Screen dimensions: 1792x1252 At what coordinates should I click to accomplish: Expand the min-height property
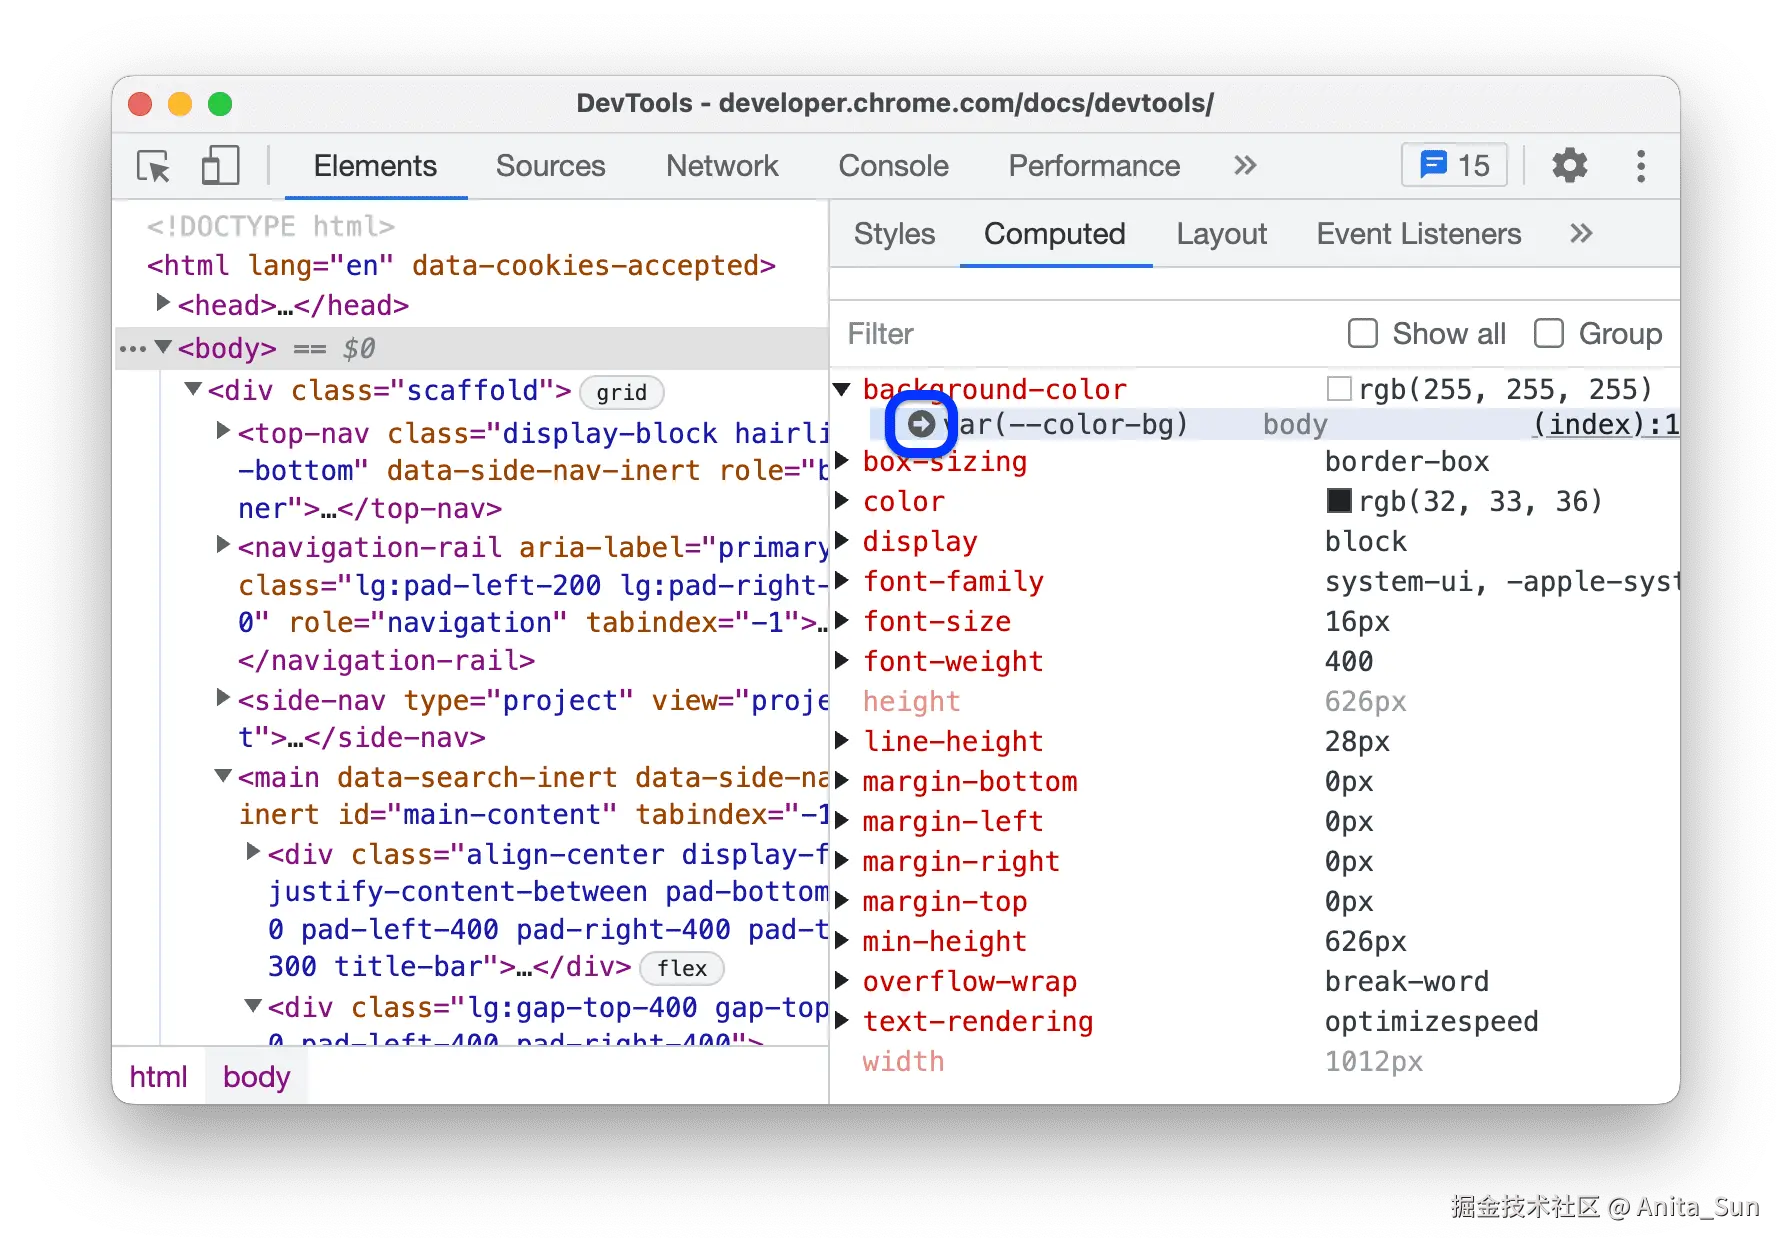click(x=842, y=941)
